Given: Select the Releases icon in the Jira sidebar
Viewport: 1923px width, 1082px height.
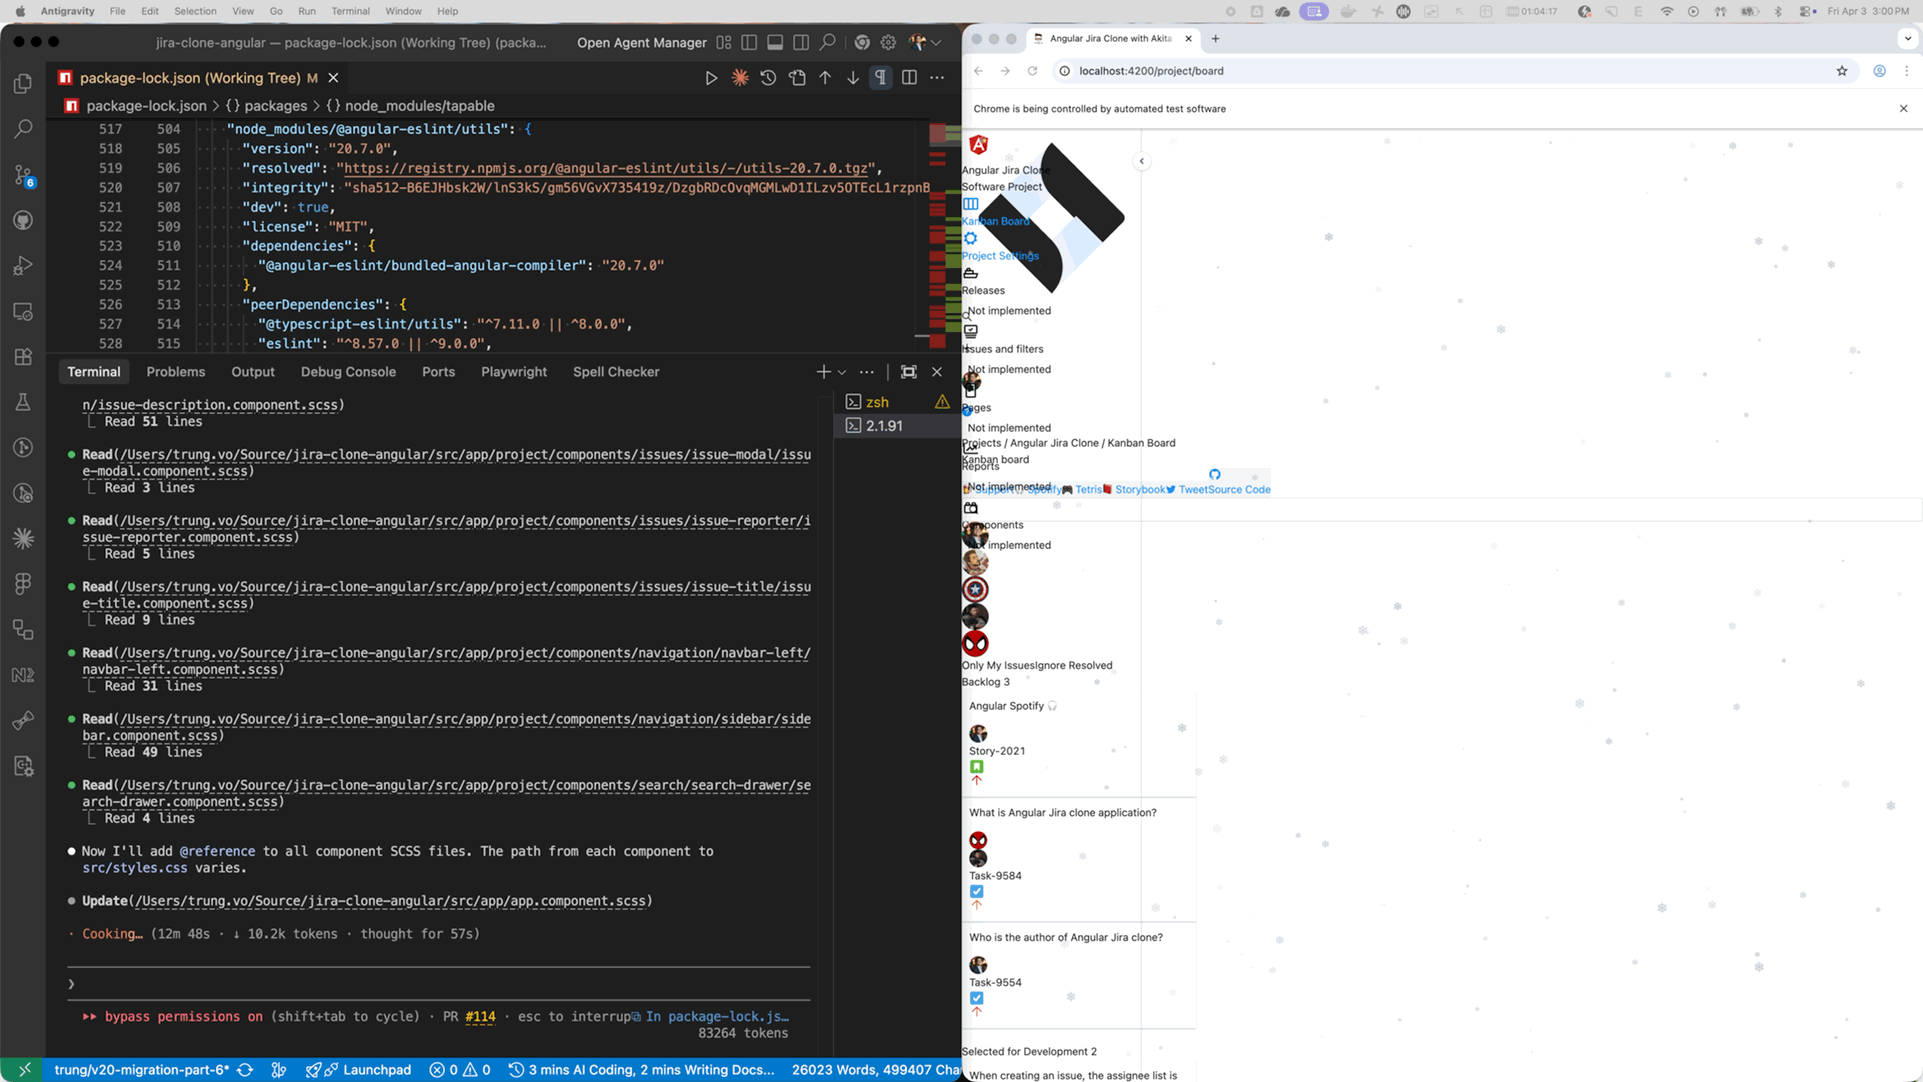Looking at the screenshot, I should pyautogui.click(x=969, y=273).
